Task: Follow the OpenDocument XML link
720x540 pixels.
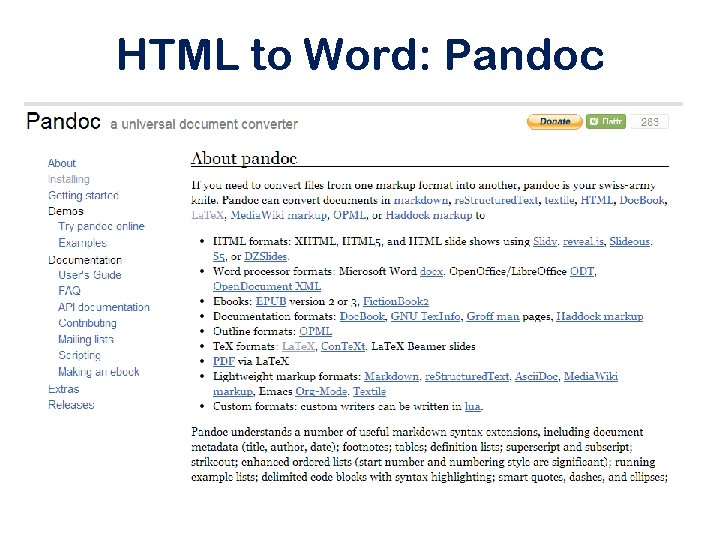Action: [267, 287]
